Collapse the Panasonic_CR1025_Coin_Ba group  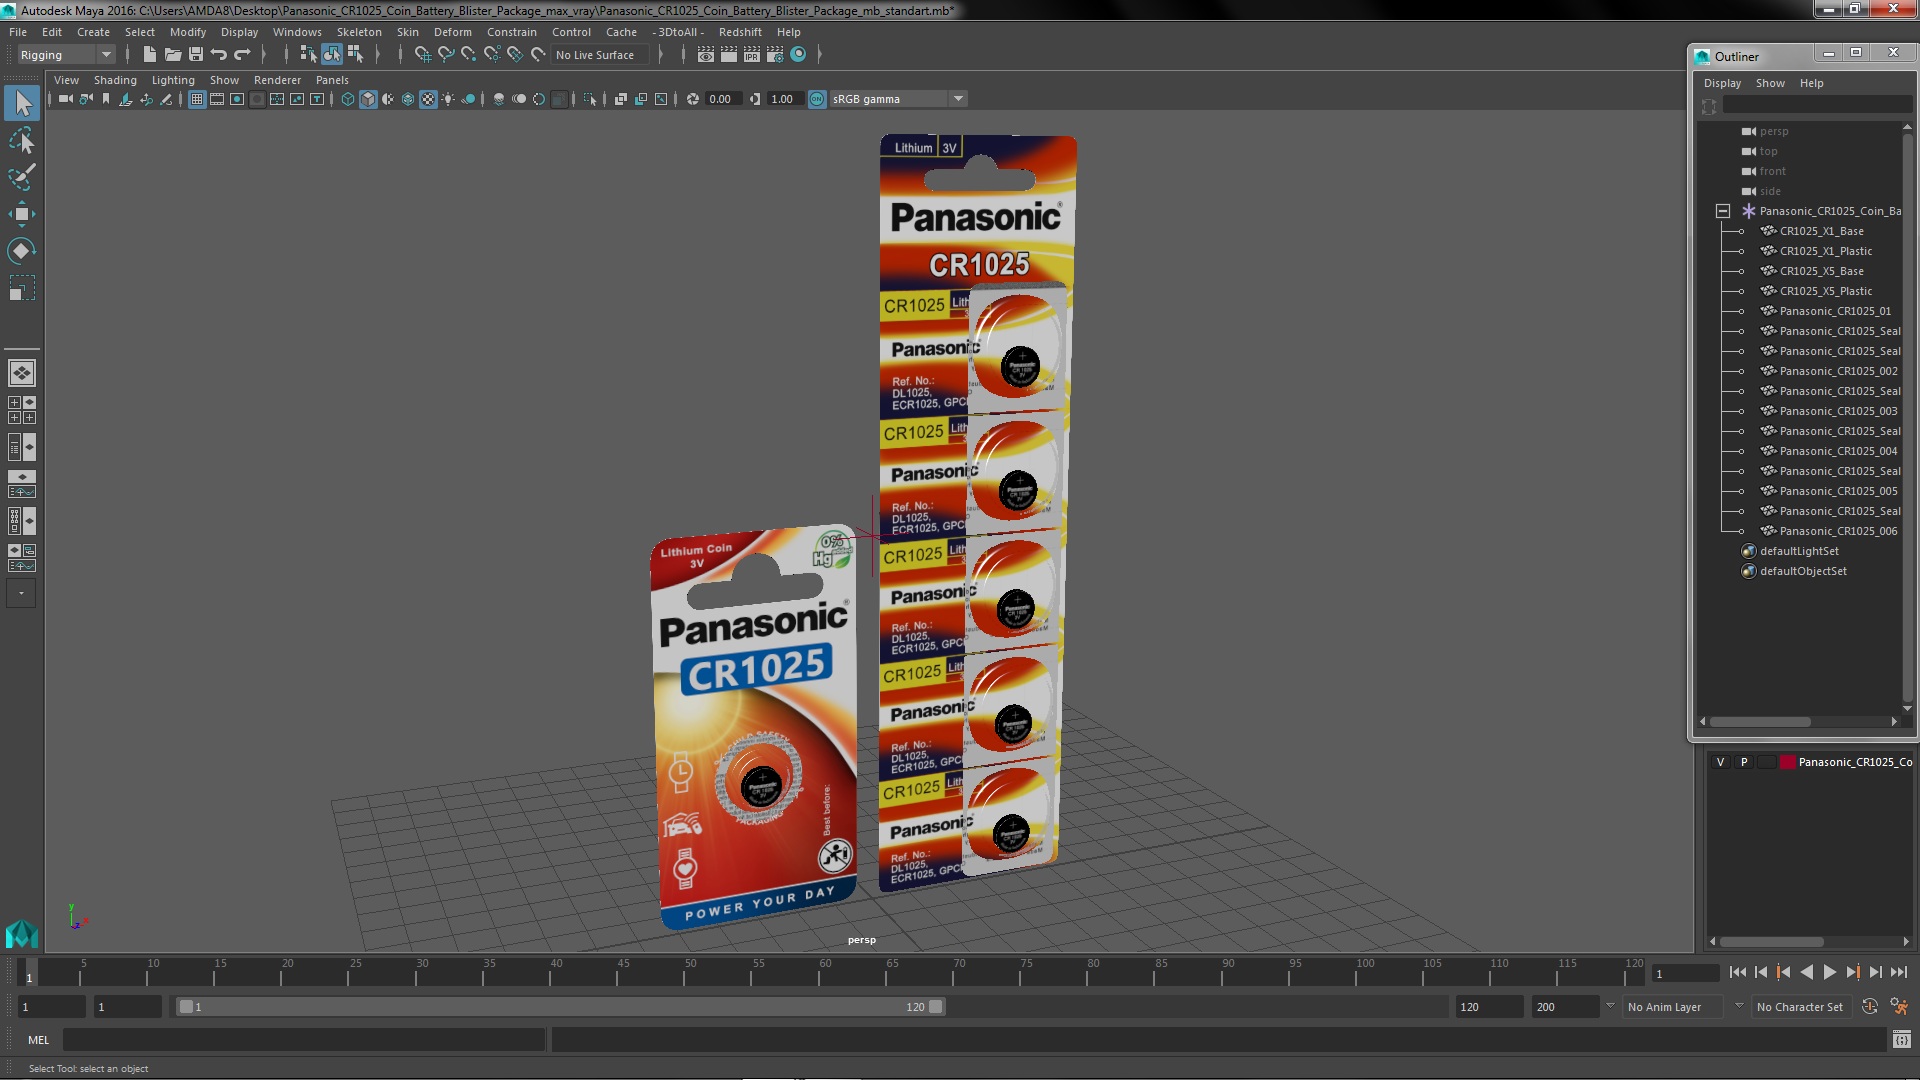tap(1723, 211)
